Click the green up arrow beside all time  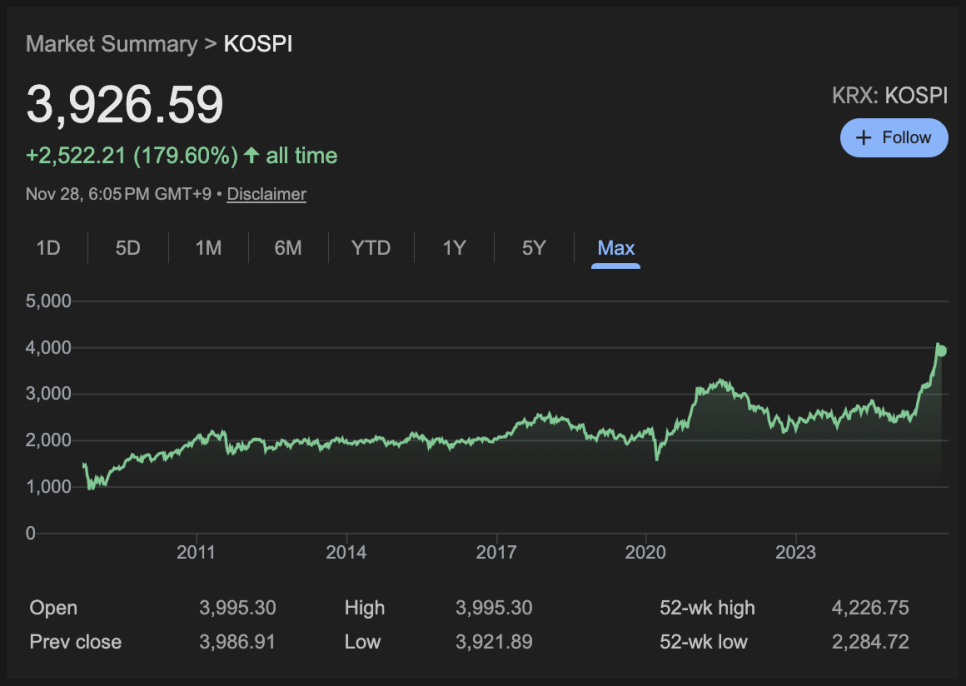252,156
